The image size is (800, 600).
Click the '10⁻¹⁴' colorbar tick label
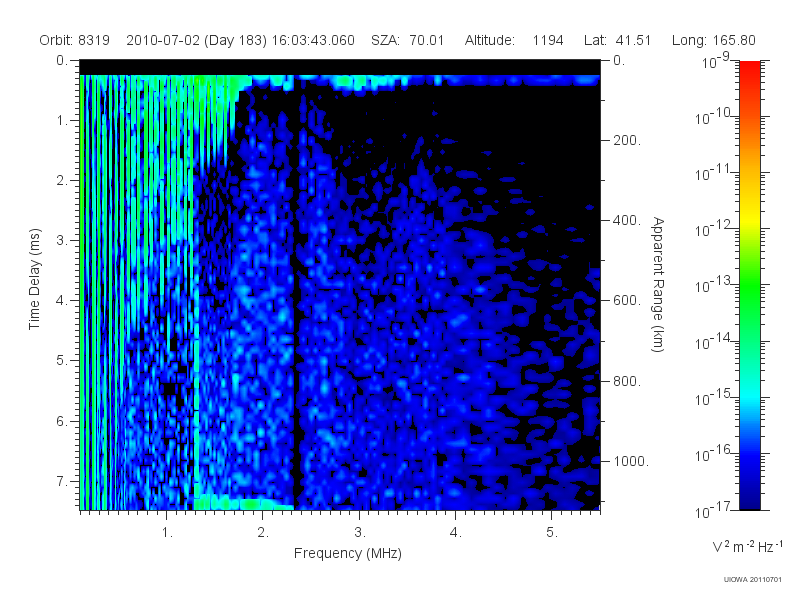[x=713, y=341]
